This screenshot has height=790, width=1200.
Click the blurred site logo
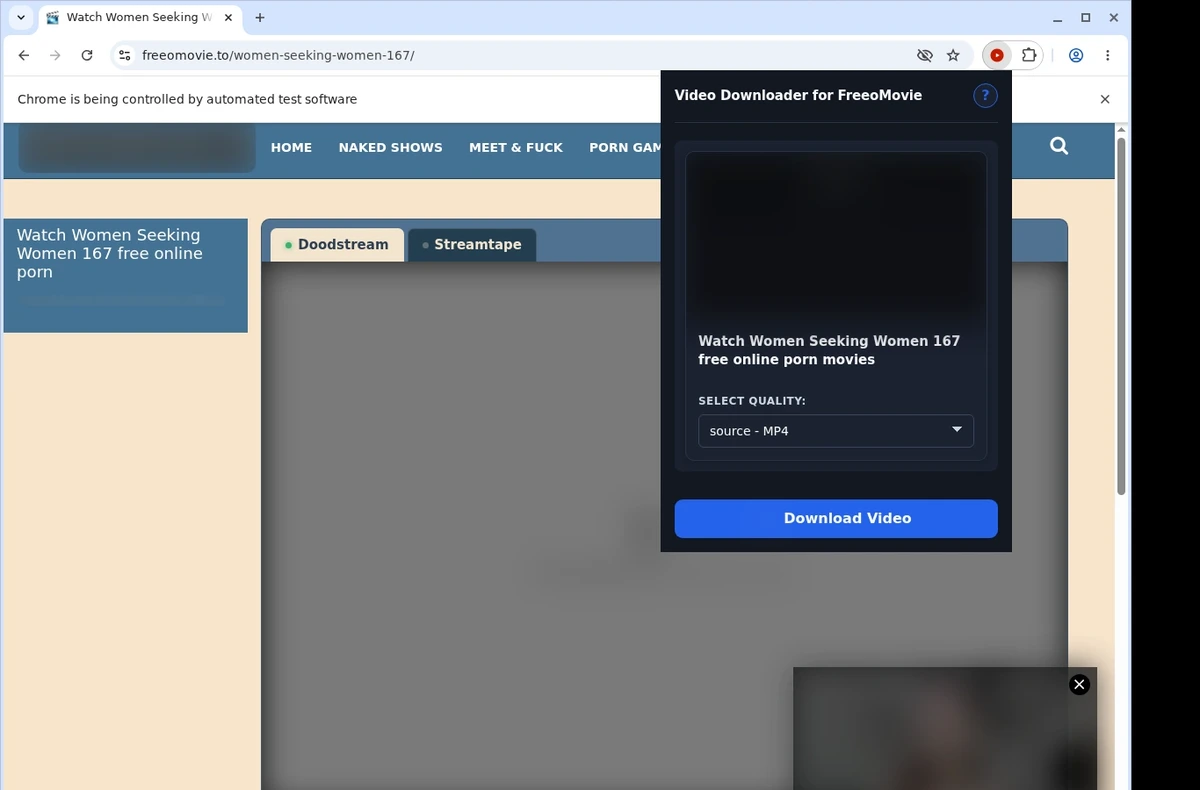(137, 148)
